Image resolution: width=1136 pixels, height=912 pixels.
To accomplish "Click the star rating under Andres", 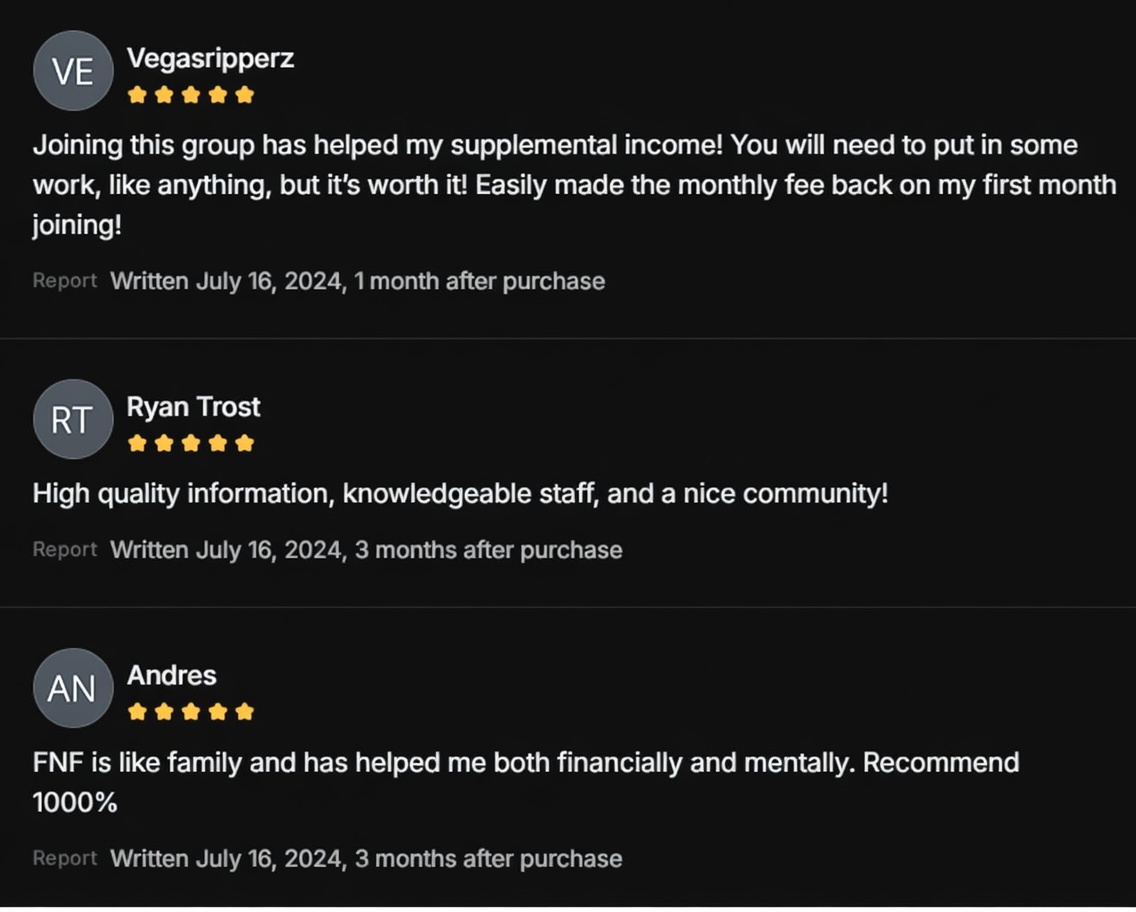I will (x=191, y=712).
